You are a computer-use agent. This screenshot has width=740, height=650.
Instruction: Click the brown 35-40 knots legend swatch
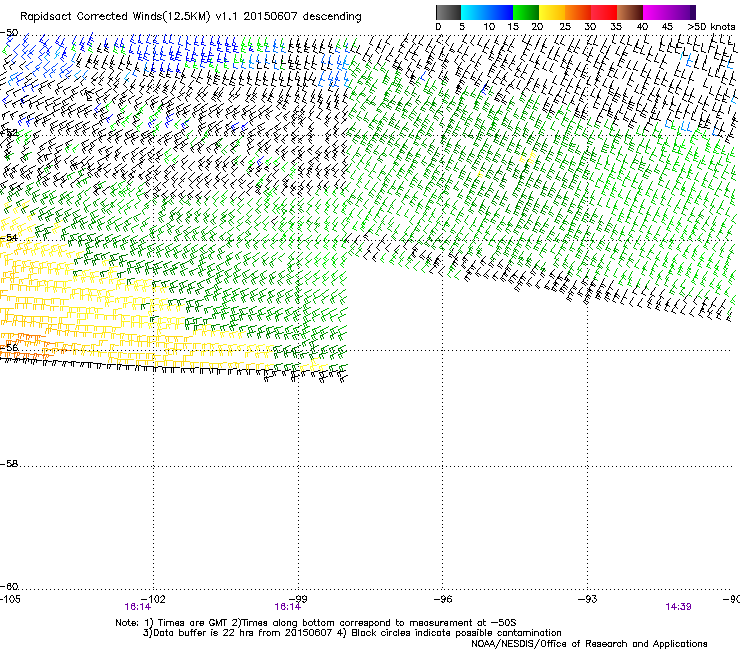[x=630, y=12]
